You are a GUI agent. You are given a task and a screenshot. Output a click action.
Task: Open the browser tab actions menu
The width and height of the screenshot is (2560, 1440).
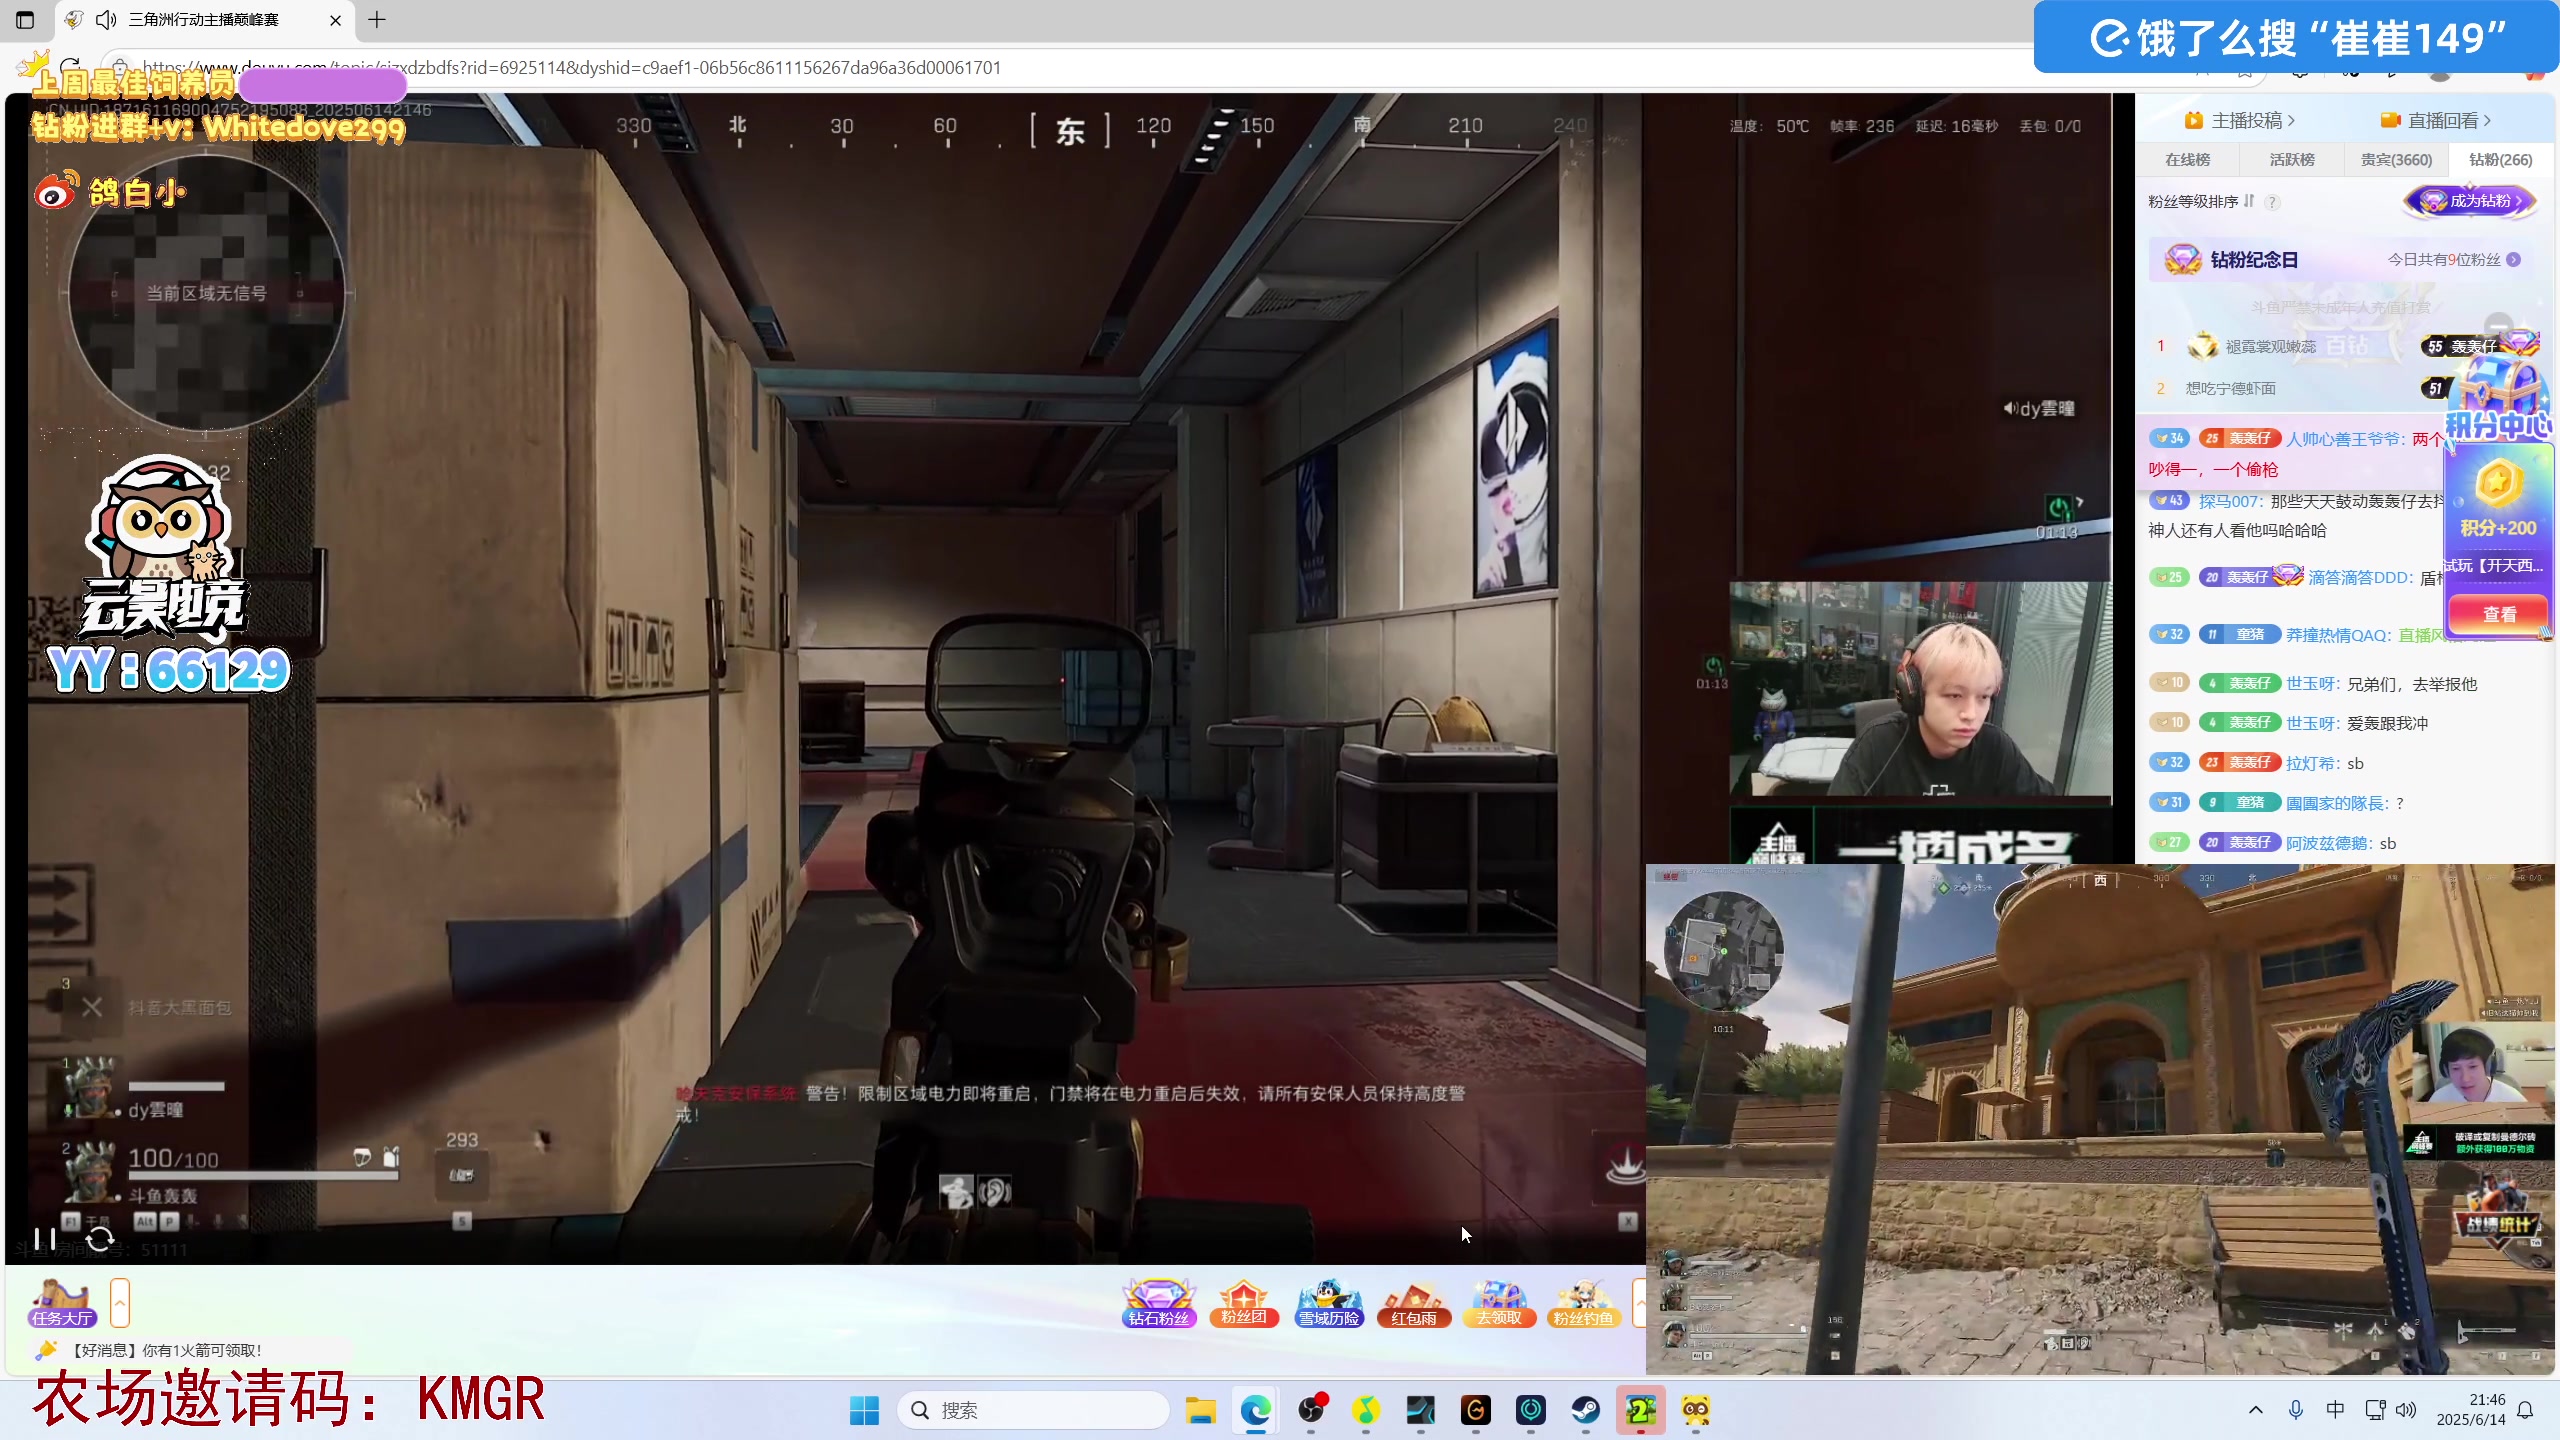click(x=25, y=20)
